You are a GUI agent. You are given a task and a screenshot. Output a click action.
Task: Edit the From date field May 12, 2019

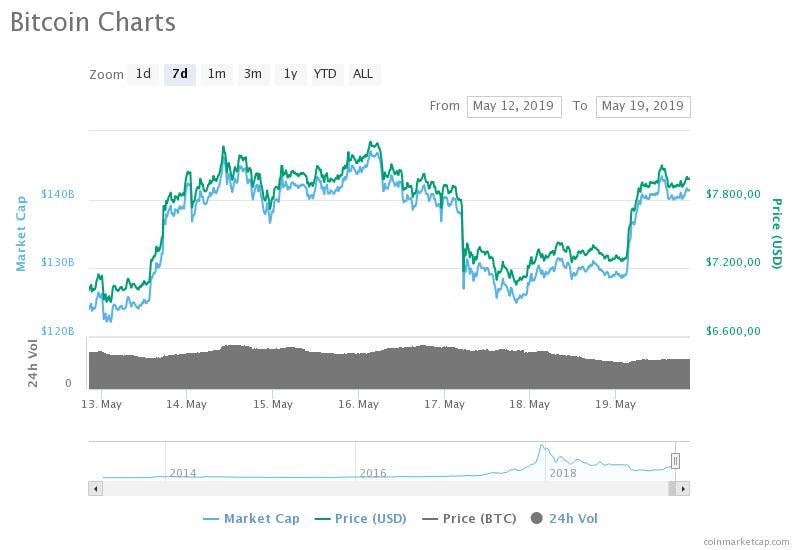pos(514,107)
